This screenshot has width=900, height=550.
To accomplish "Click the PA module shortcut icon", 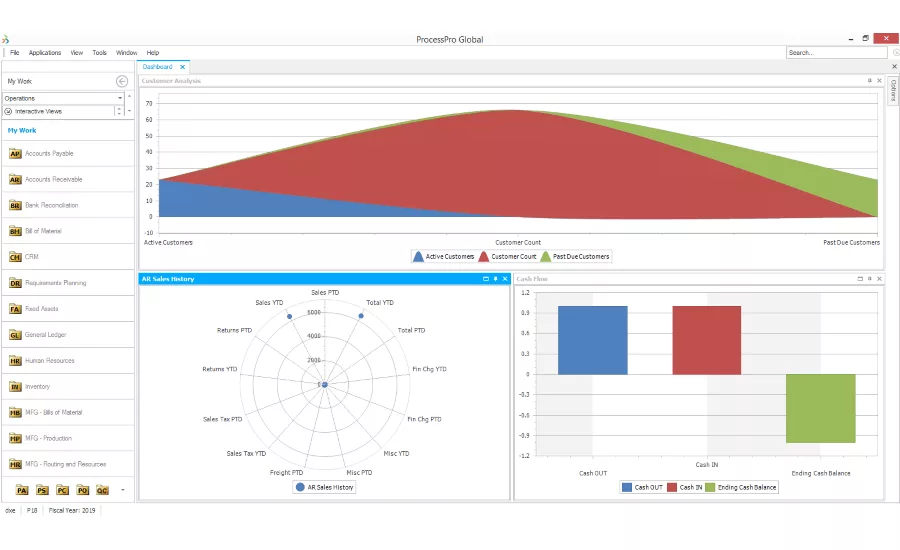I will click(22, 490).
